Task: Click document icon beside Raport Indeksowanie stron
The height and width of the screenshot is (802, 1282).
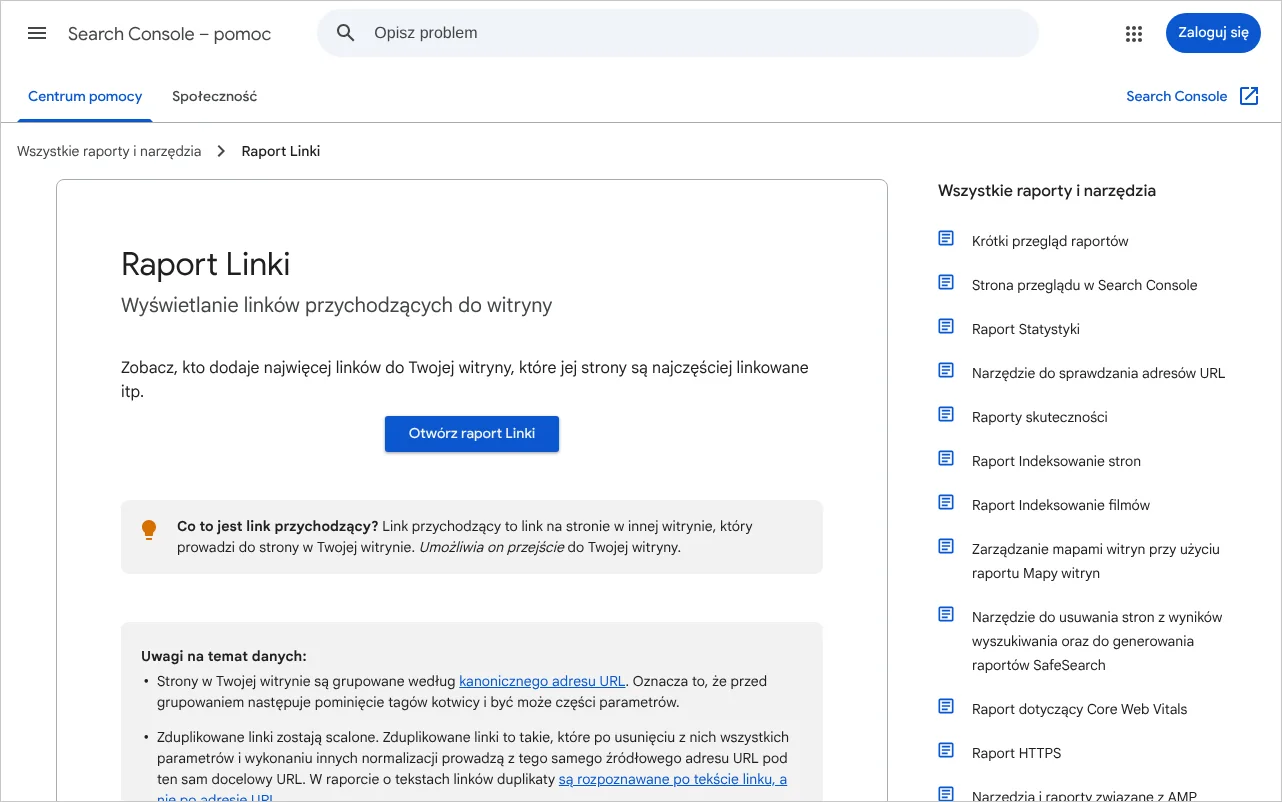Action: tap(946, 458)
